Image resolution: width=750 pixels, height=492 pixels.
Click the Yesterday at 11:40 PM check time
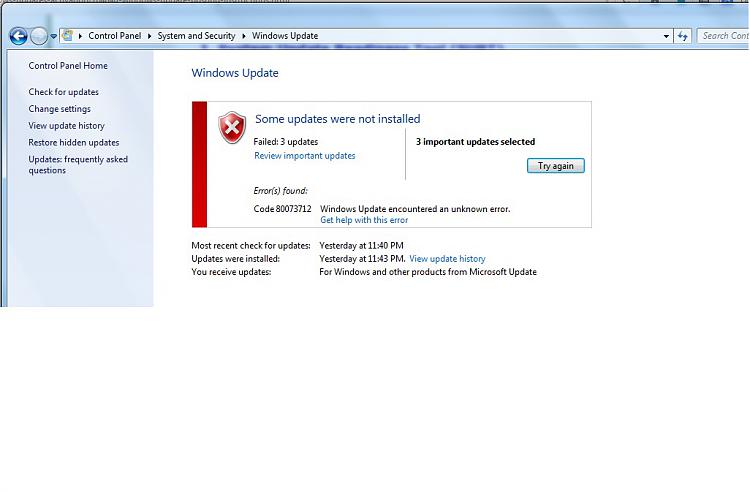pyautogui.click(x=362, y=246)
